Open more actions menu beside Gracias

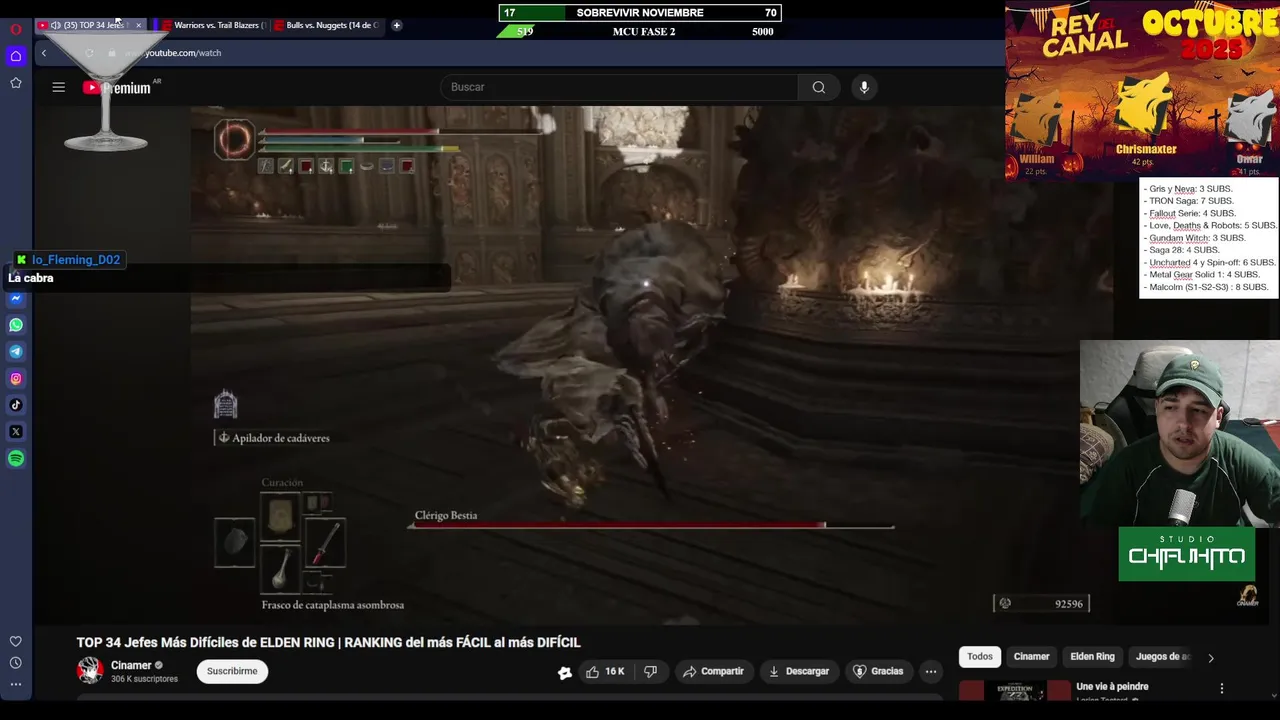pyautogui.click(x=931, y=672)
